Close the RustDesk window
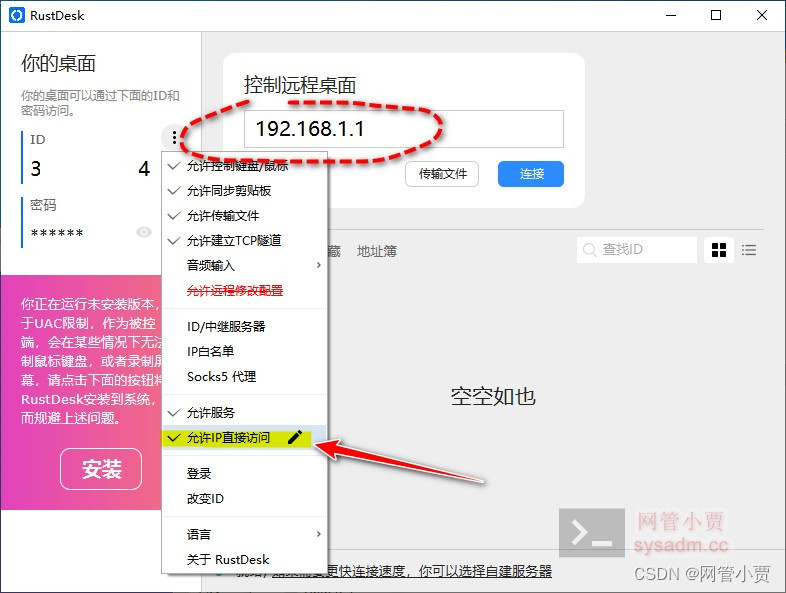Screen dimensions: 786x593 click(762, 16)
